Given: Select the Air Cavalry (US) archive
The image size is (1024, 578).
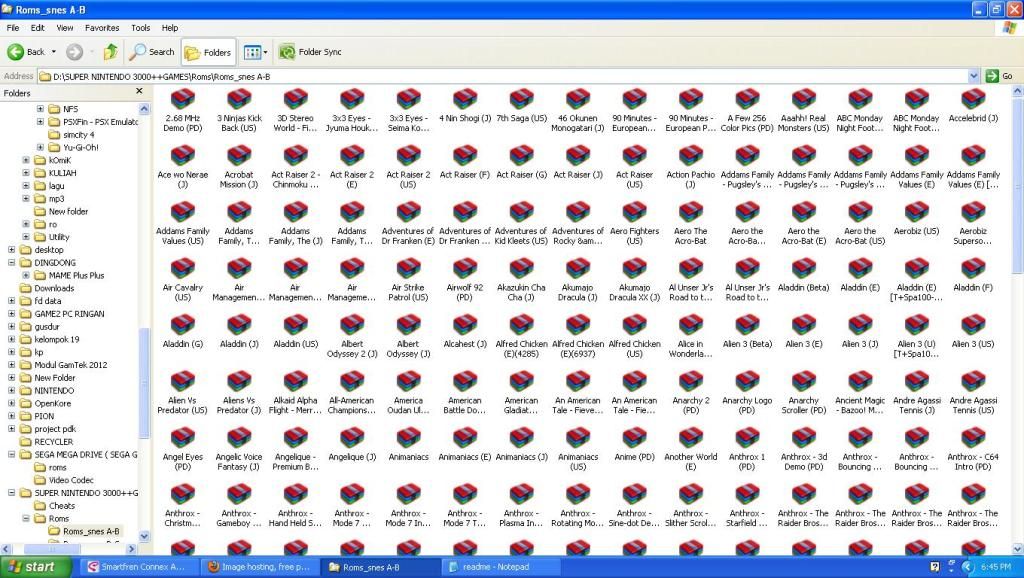Looking at the screenshot, I should pyautogui.click(x=183, y=280).
